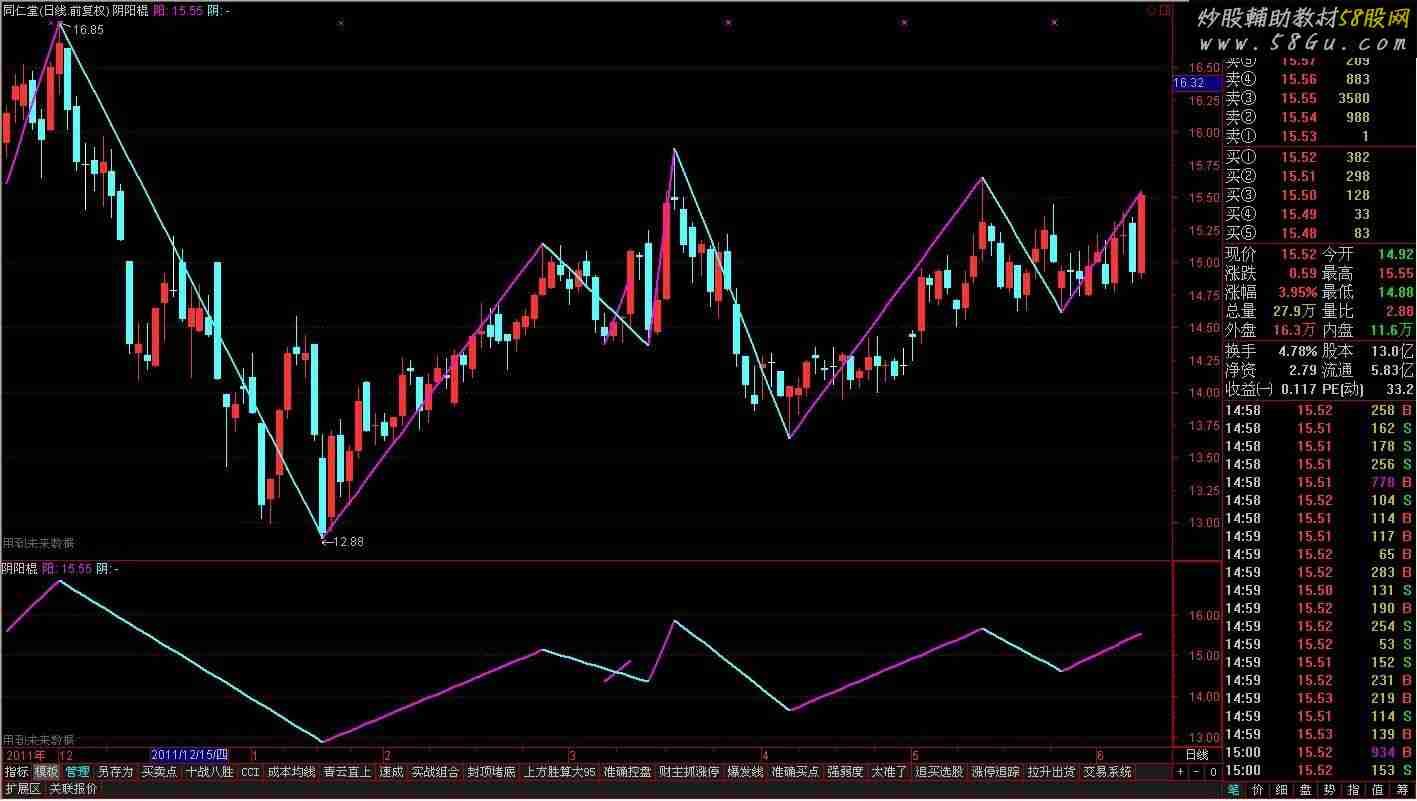Switch to the 势 trend icon

tap(1331, 790)
